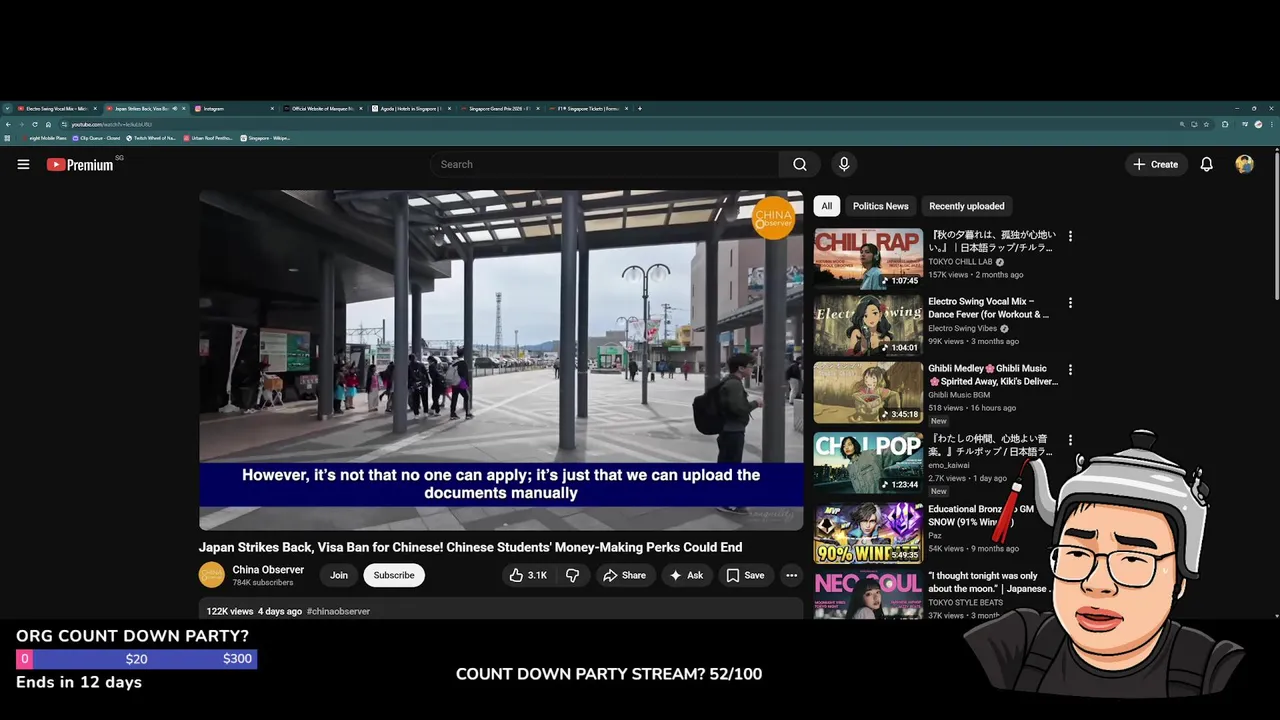Open the browser extensions puzzle icon
Viewport: 1280px width, 720px height.
pos(1225,124)
